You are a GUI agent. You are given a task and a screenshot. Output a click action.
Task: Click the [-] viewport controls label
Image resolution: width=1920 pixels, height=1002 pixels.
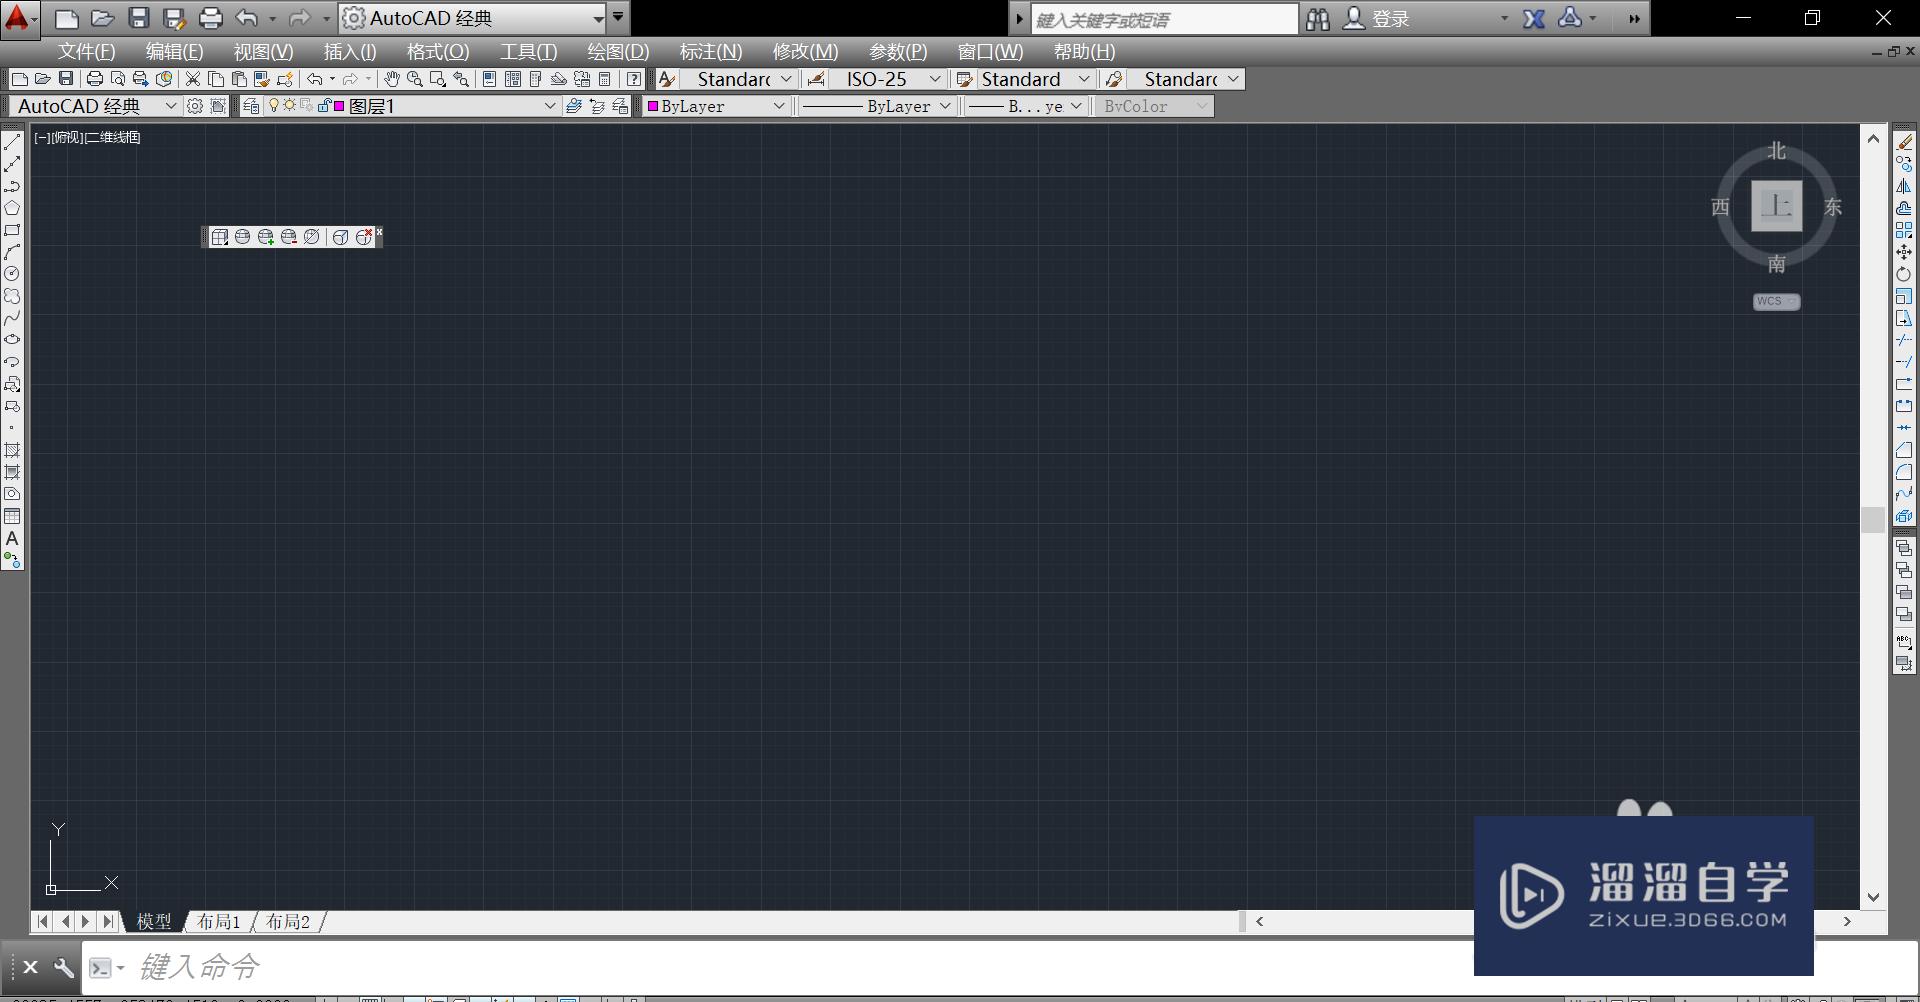point(42,138)
